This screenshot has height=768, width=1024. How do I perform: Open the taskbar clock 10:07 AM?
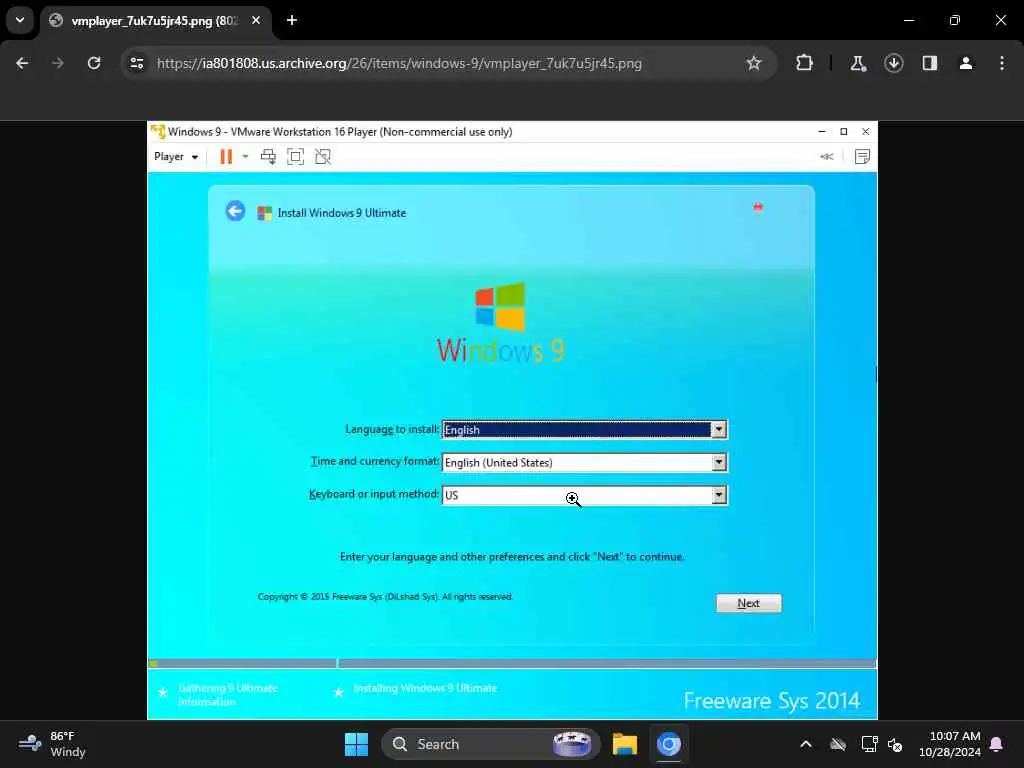click(950, 744)
